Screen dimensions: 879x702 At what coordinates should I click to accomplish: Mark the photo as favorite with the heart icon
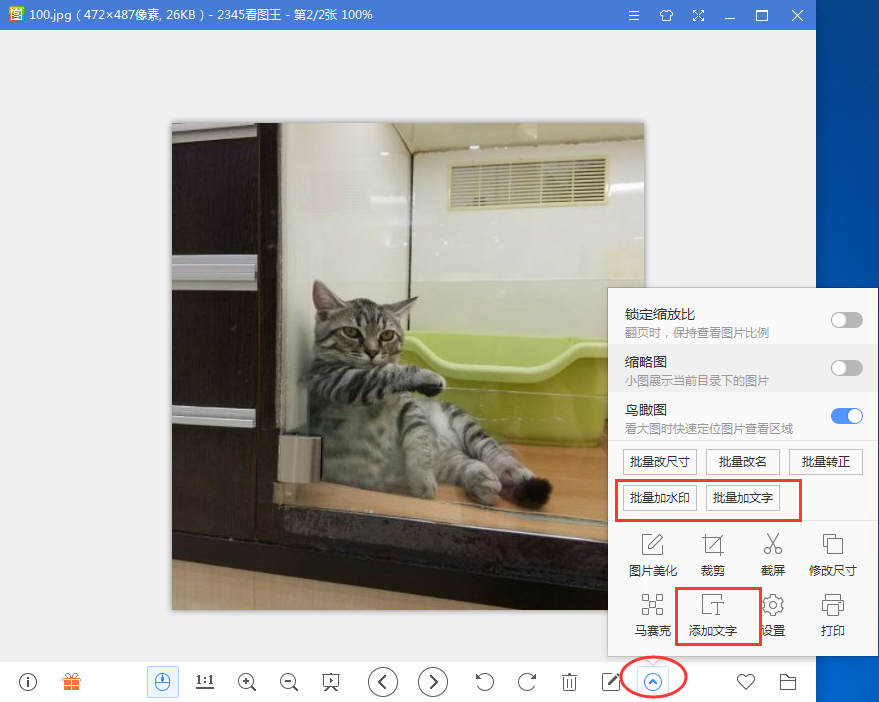tap(745, 681)
